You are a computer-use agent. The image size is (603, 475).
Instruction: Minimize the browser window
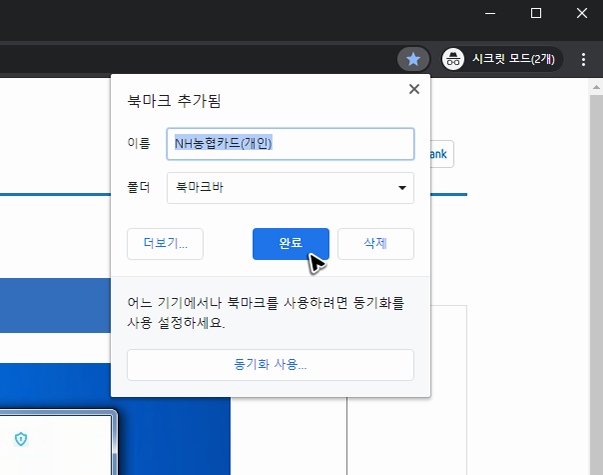[490, 13]
